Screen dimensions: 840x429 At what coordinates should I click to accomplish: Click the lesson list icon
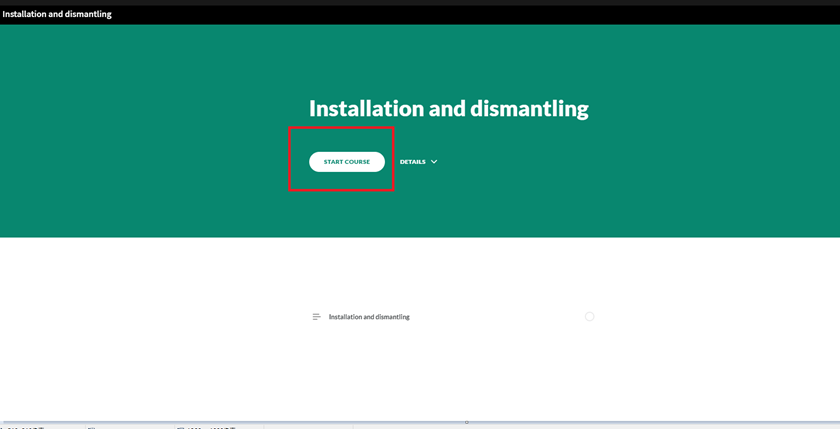pos(316,317)
